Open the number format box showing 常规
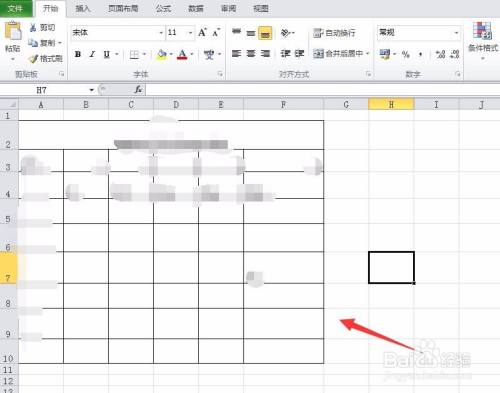 tap(419, 33)
